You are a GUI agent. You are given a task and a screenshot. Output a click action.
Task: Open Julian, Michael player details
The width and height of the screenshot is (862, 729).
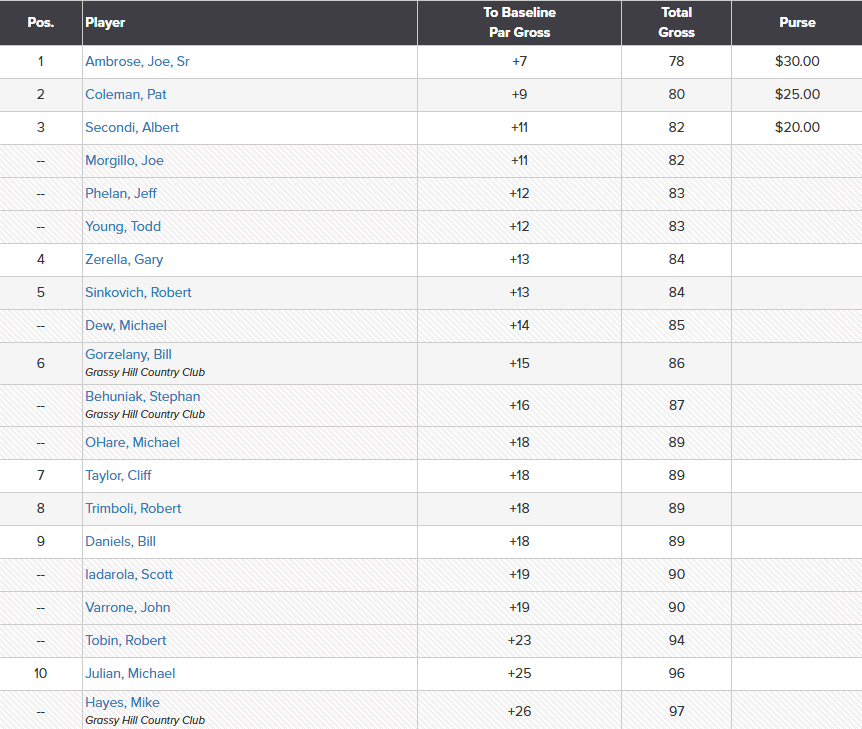pyautogui.click(x=132, y=673)
